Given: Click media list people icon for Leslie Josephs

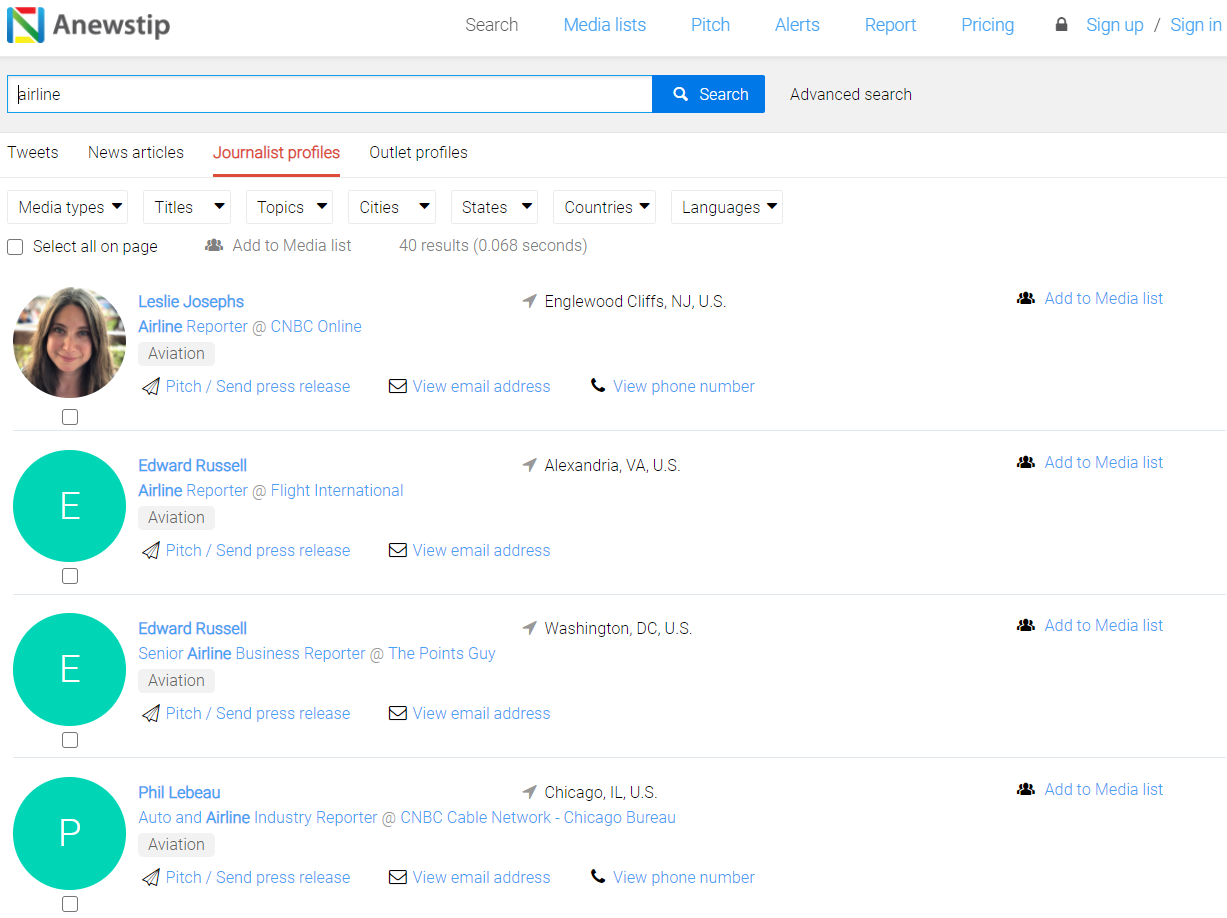Looking at the screenshot, I should [1026, 298].
